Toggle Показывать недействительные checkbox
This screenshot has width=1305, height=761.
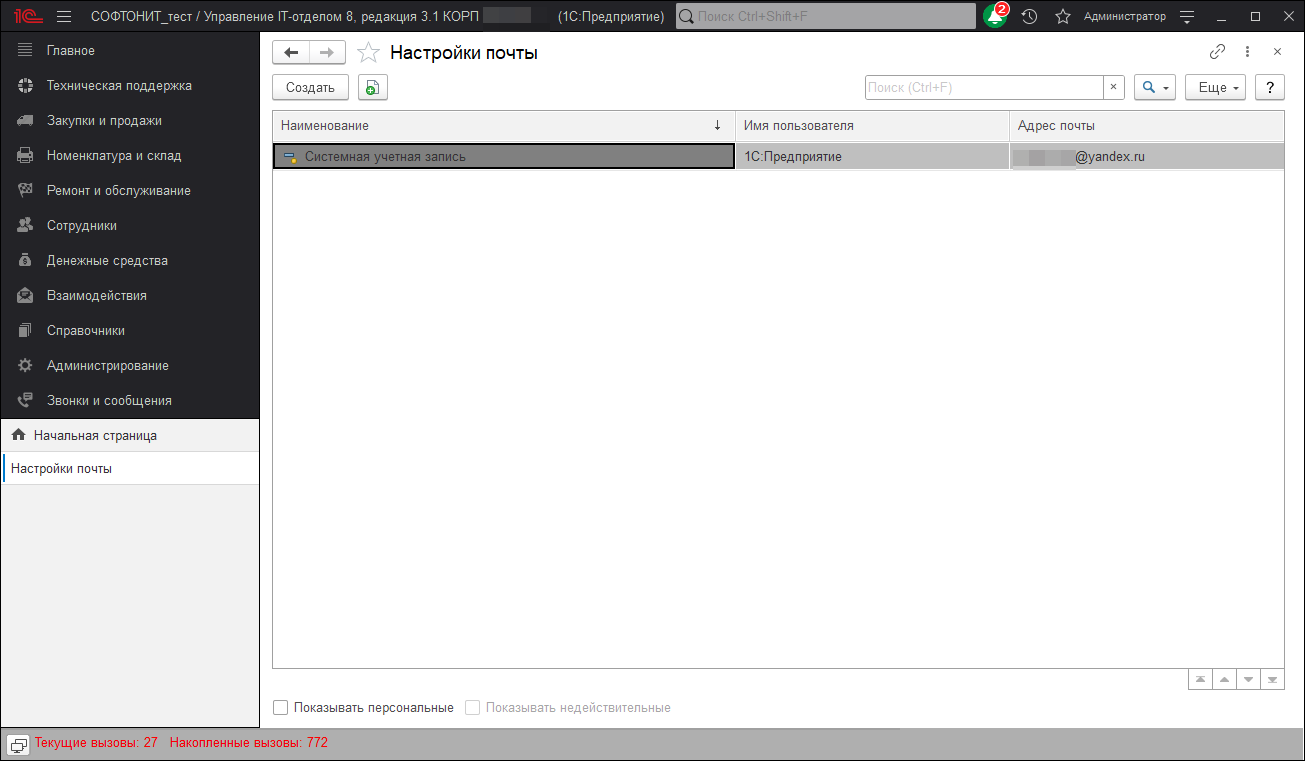473,708
